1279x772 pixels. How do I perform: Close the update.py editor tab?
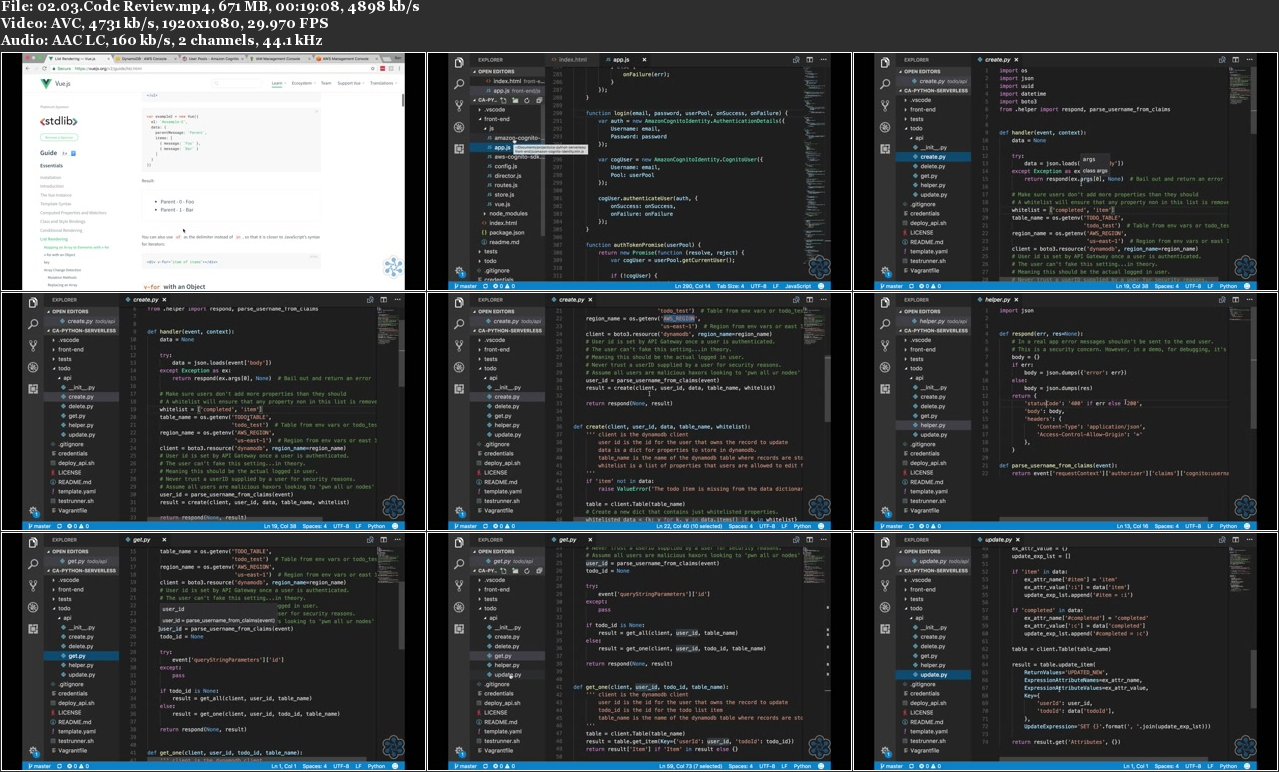click(x=1018, y=539)
